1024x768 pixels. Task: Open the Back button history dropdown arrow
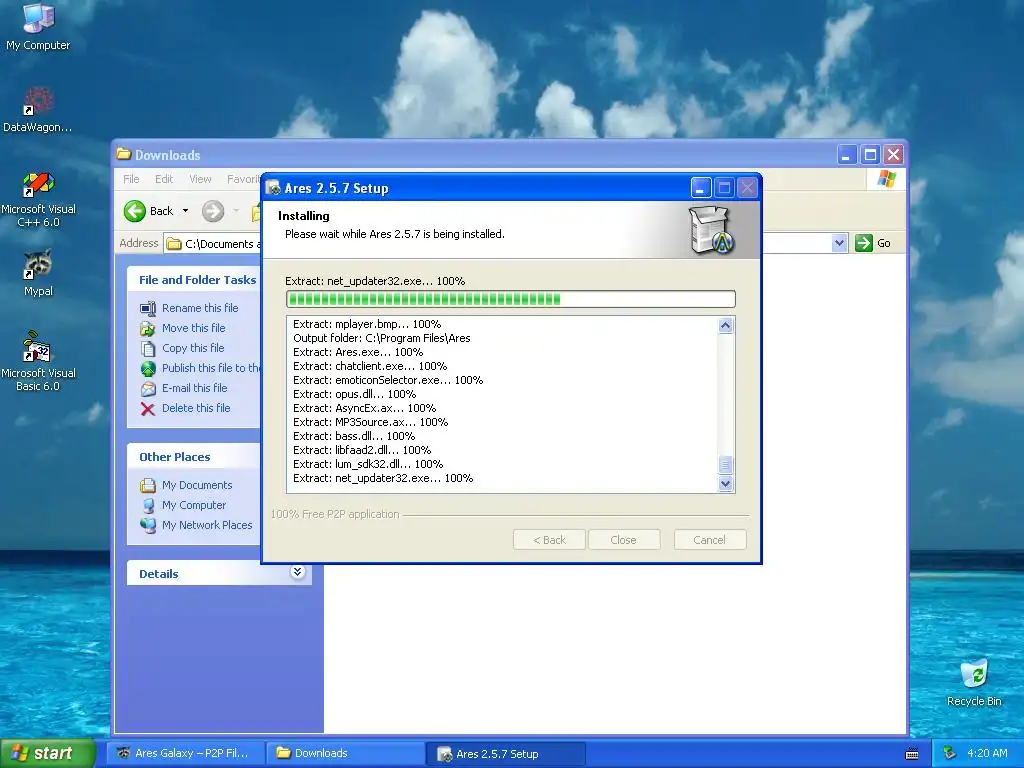pyautogui.click(x=185, y=211)
